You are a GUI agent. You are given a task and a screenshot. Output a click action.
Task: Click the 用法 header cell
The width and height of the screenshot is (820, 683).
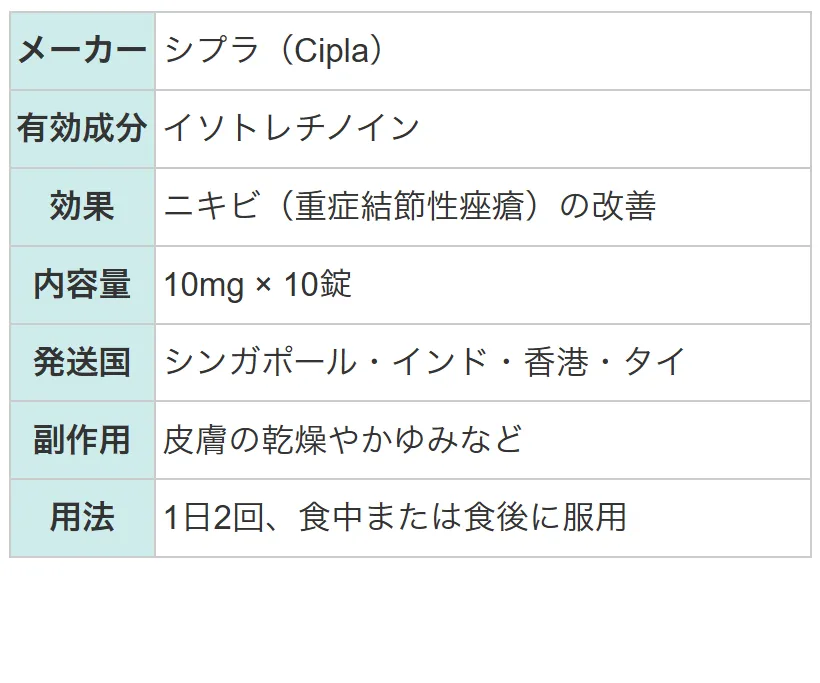(83, 518)
